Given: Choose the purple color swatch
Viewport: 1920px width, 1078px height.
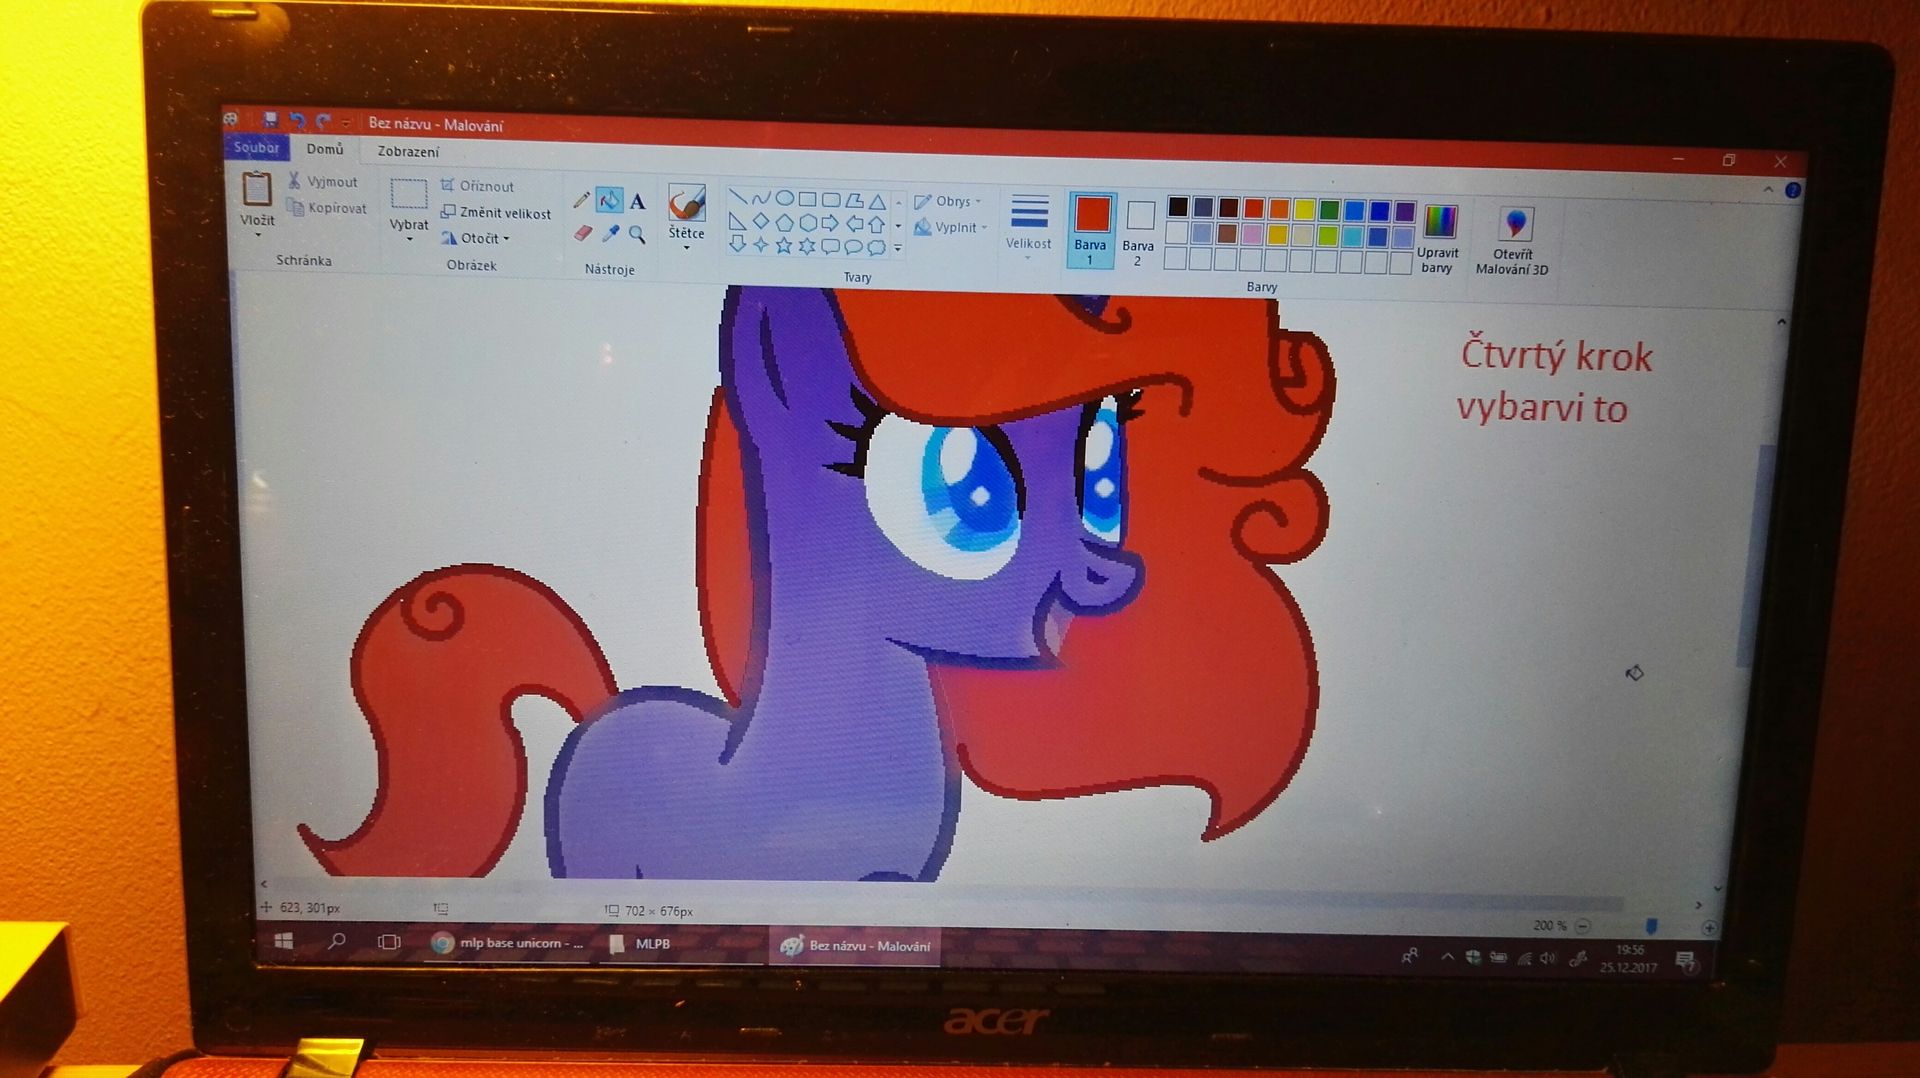Looking at the screenshot, I should click(1404, 211).
